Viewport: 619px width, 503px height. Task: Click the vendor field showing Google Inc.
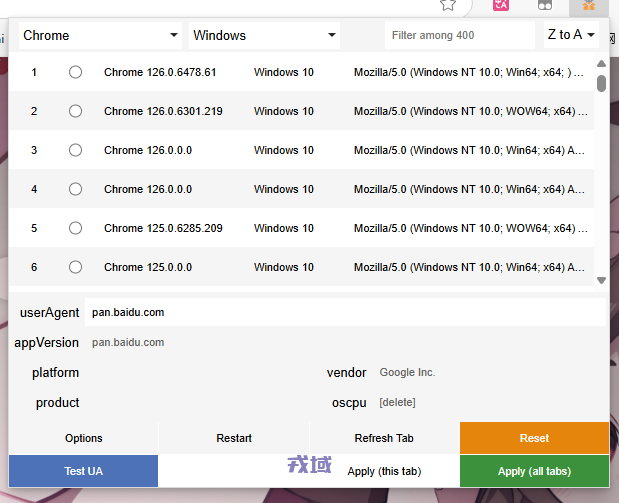pos(491,372)
